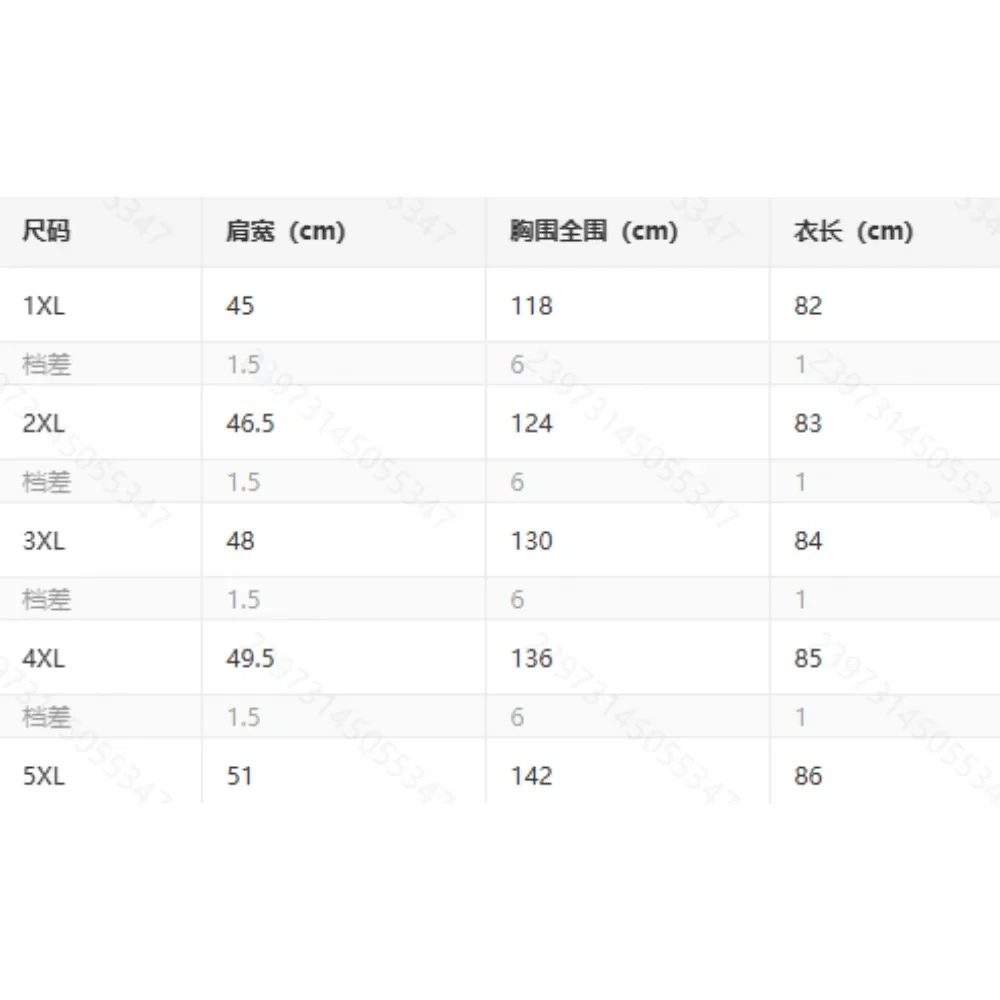
Task: Select garment length value 86
Action: [808, 776]
